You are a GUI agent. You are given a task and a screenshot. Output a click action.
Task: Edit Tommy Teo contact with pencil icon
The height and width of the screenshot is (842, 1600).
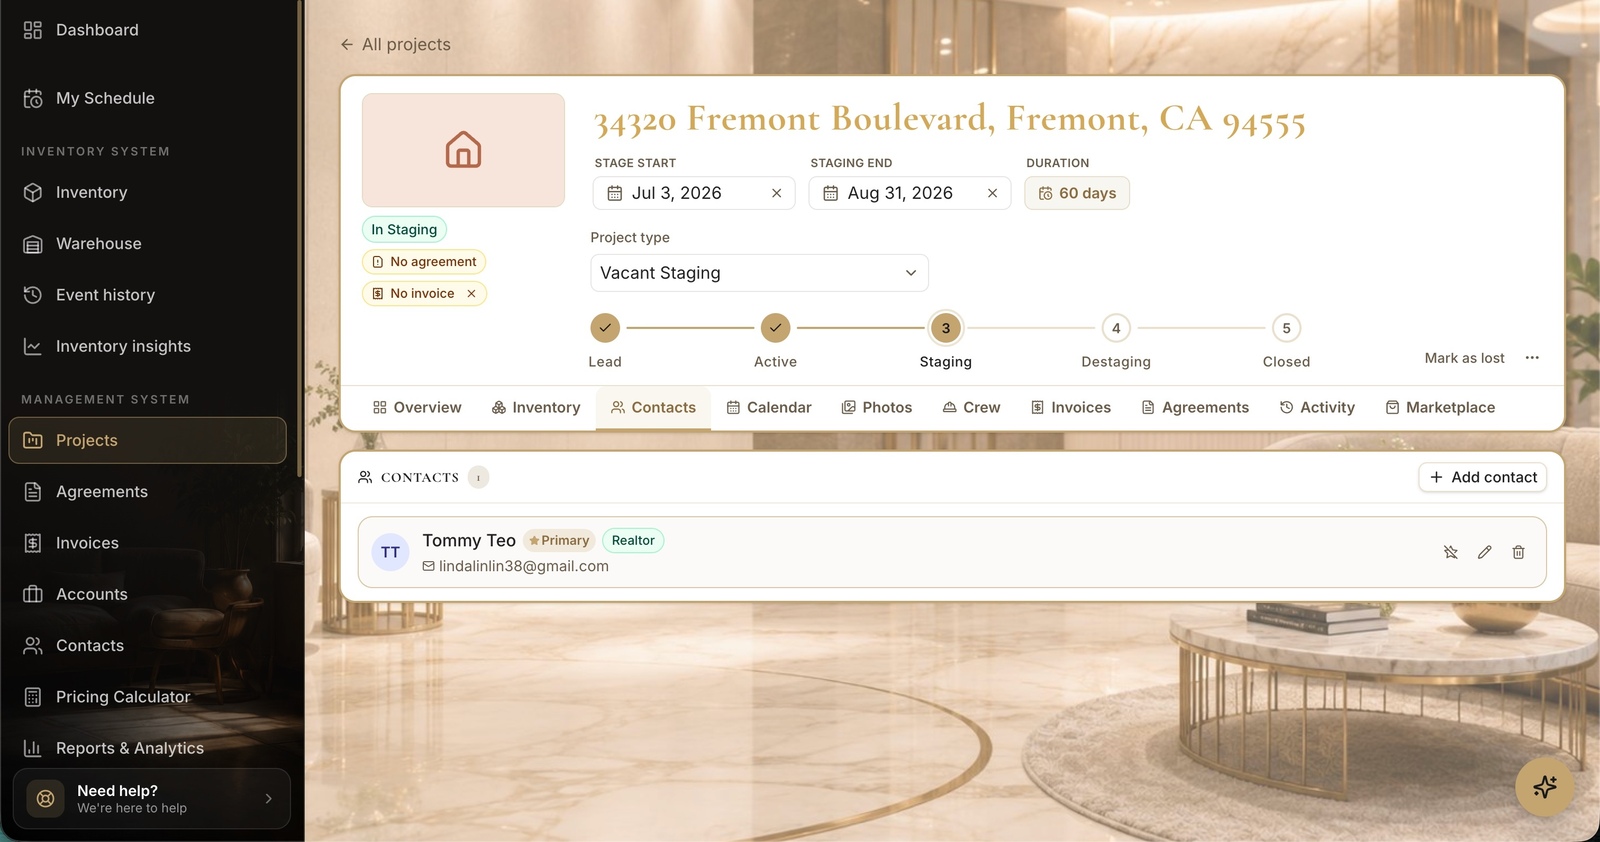tap(1485, 552)
